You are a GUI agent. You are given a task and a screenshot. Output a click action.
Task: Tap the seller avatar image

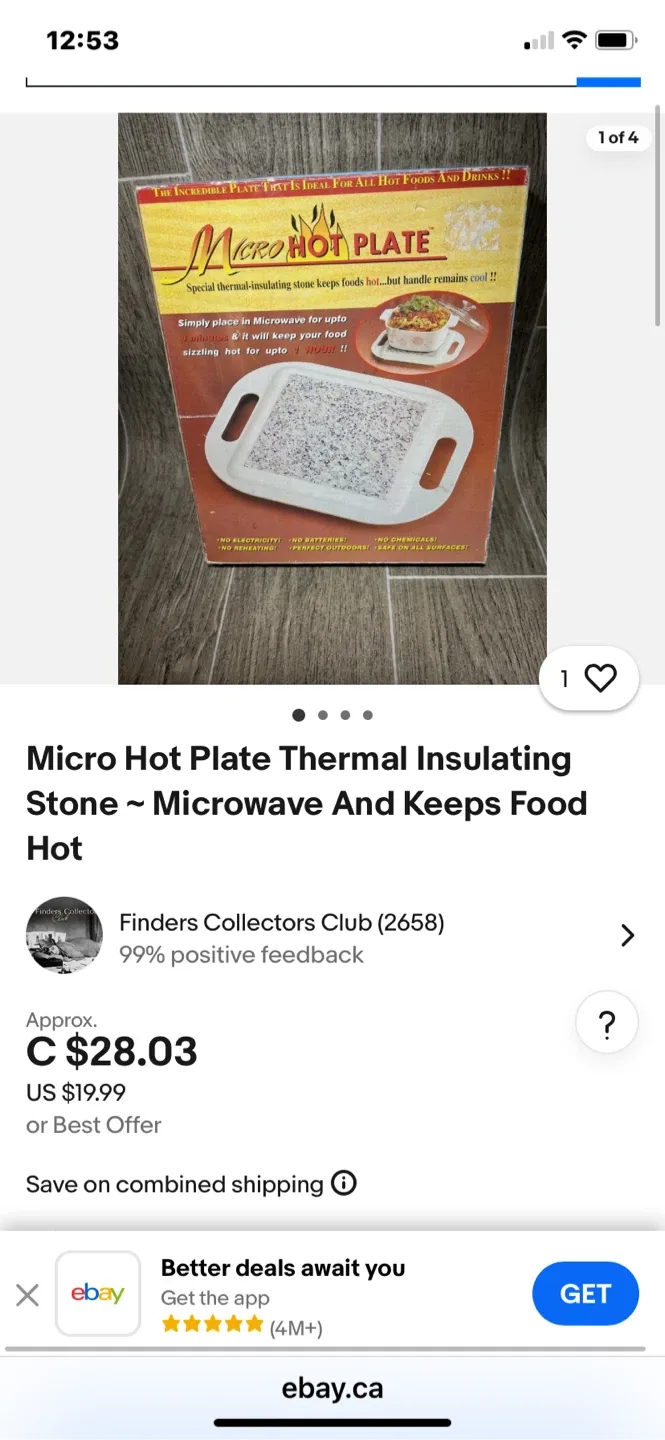(x=64, y=935)
